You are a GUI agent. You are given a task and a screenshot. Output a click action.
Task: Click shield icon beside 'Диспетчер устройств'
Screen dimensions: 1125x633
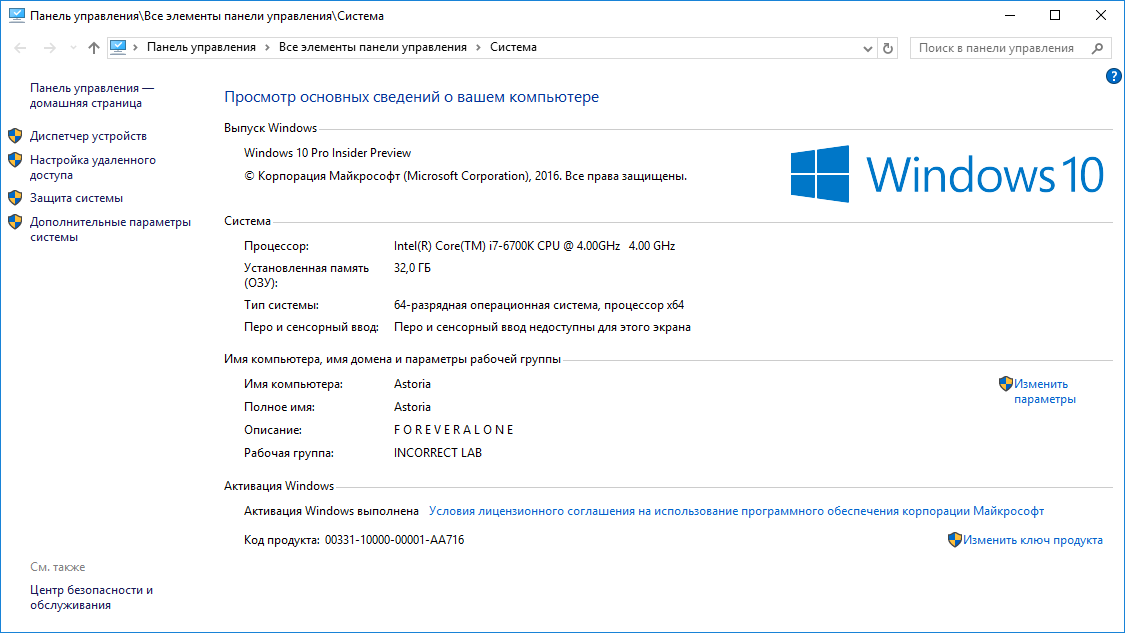click(15, 136)
